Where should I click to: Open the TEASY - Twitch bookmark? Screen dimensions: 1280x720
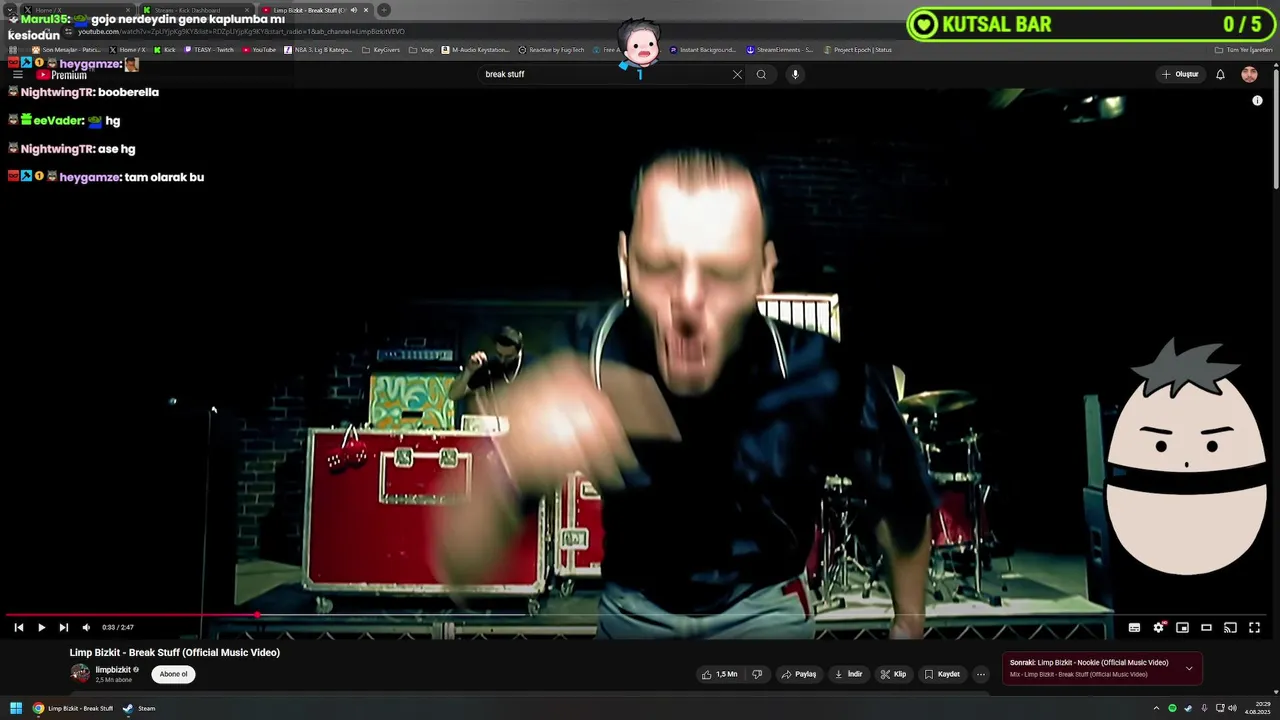pos(209,49)
